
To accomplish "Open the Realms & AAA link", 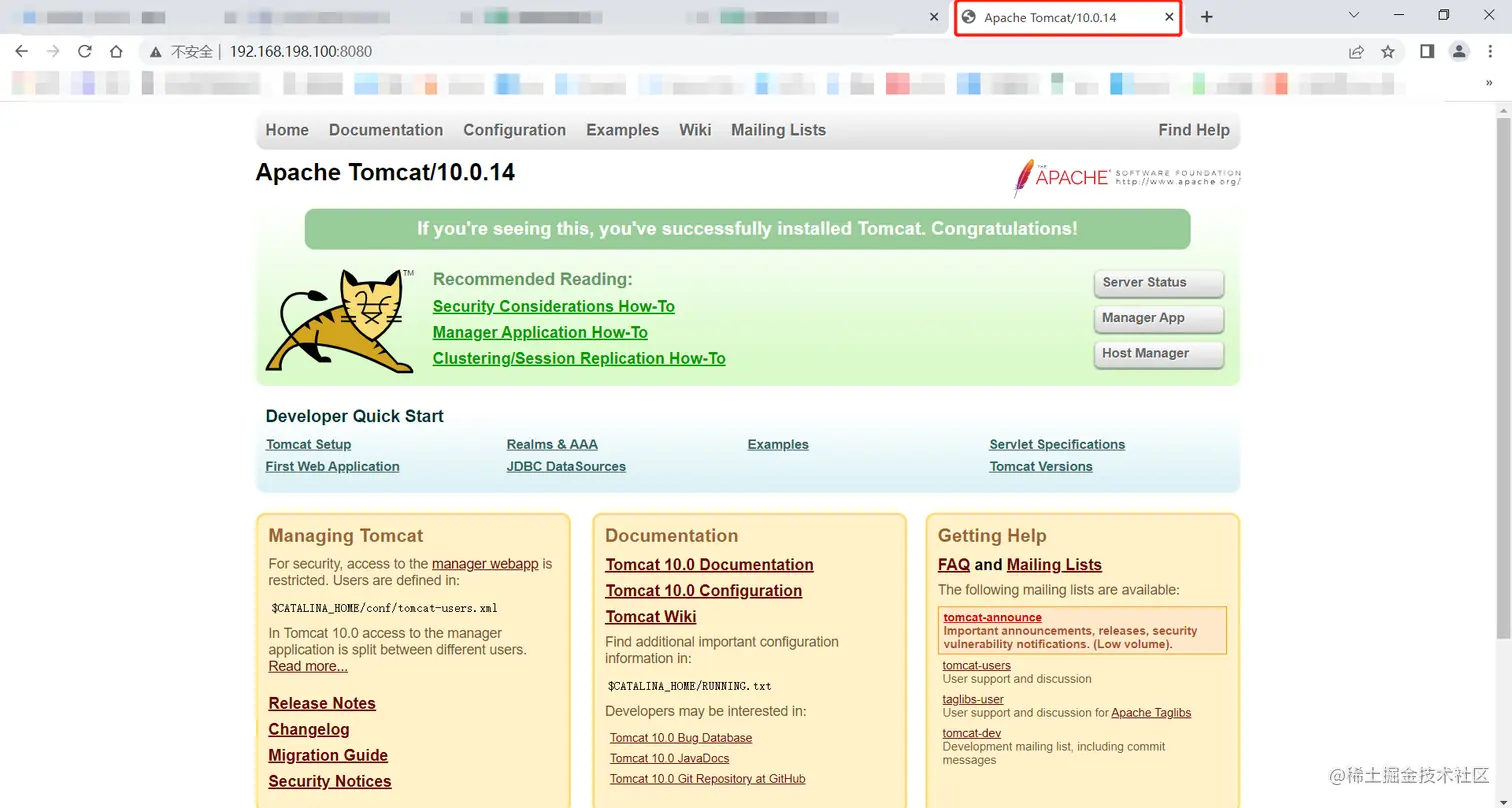I will (552, 444).
